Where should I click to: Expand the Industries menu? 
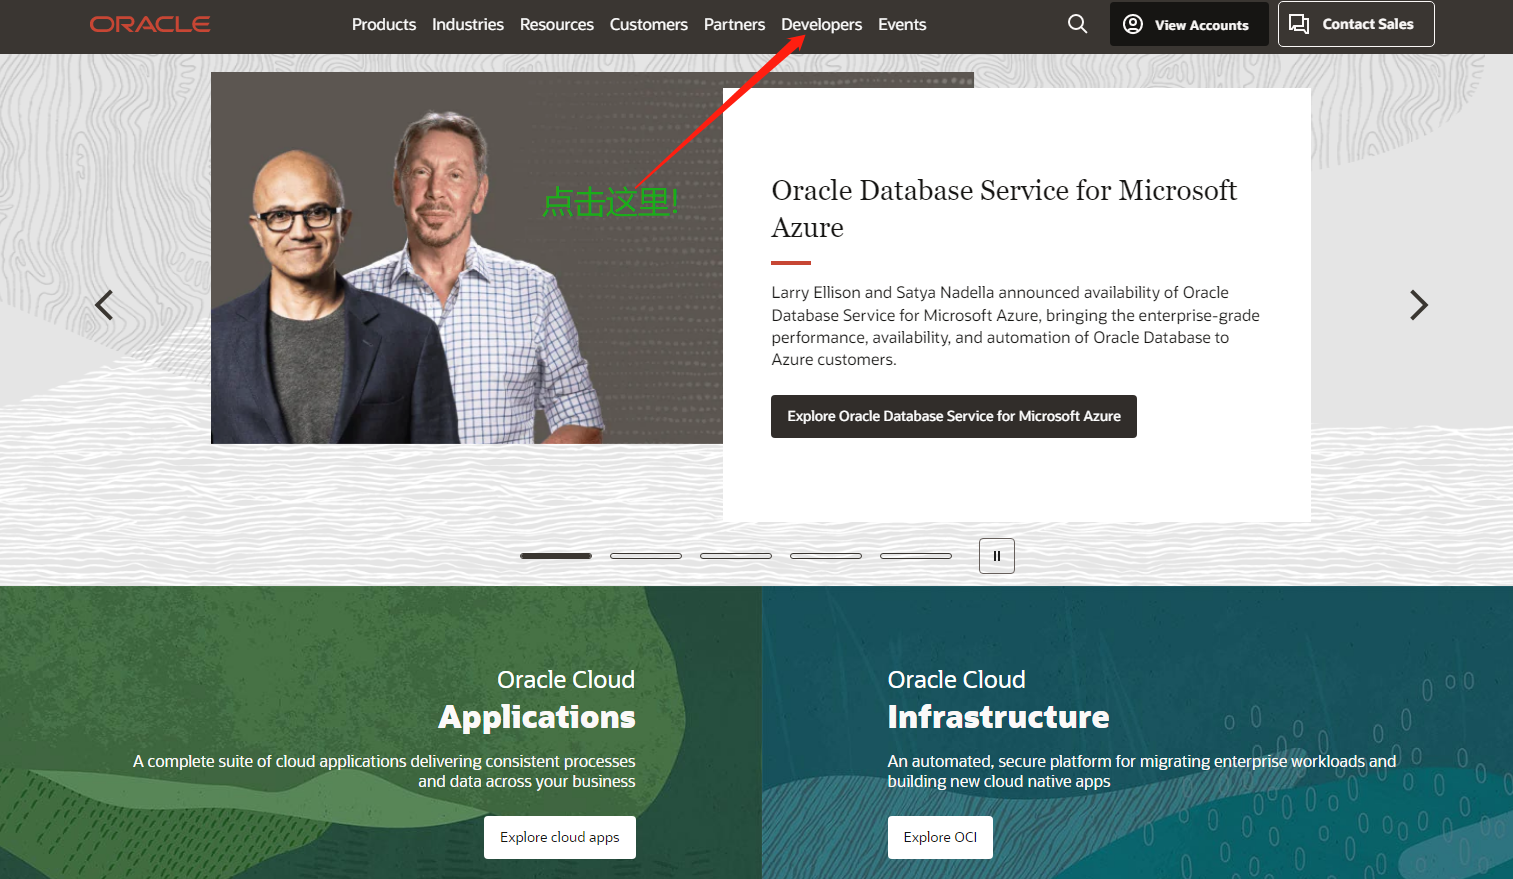(x=468, y=24)
